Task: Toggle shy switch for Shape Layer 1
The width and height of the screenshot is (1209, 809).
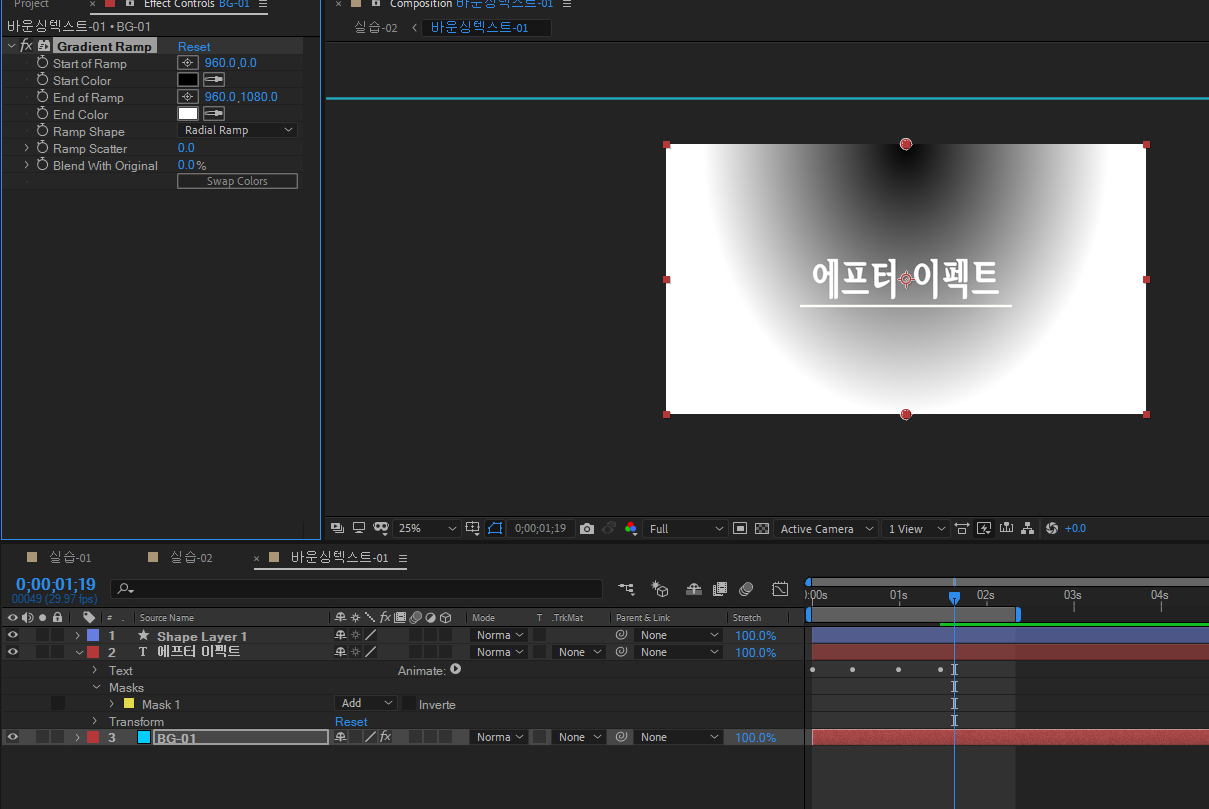Action: [341, 635]
